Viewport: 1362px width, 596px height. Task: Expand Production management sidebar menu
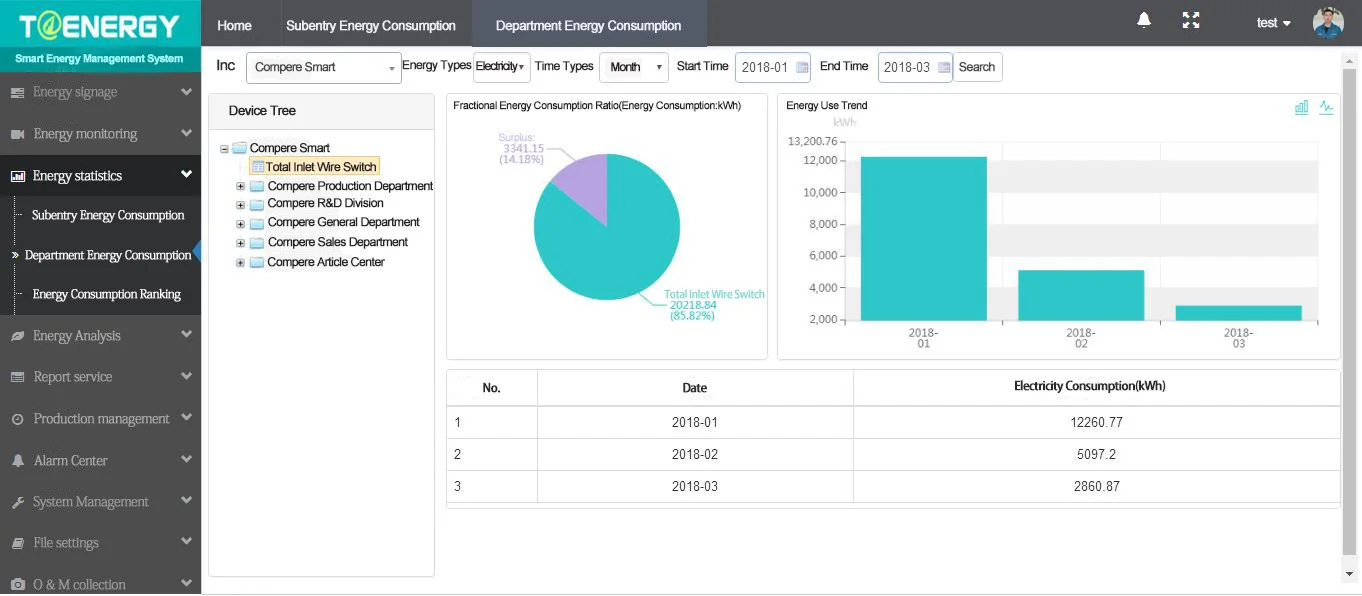point(100,418)
